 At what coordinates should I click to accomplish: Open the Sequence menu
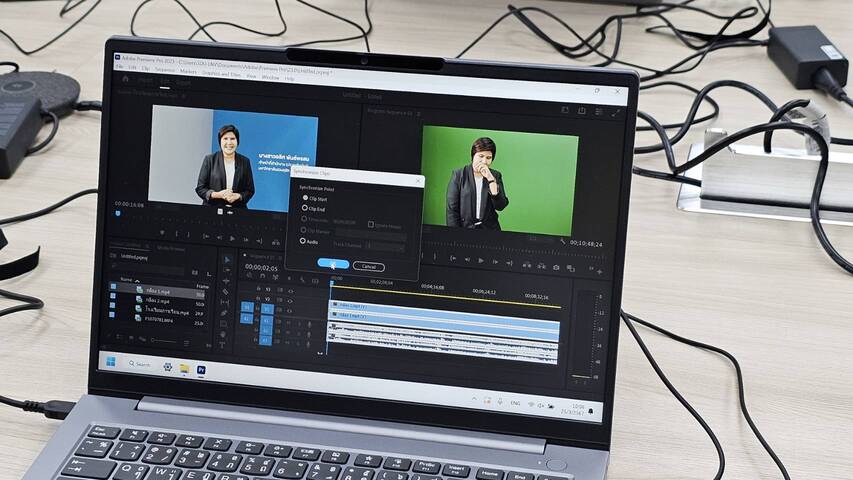(x=165, y=70)
